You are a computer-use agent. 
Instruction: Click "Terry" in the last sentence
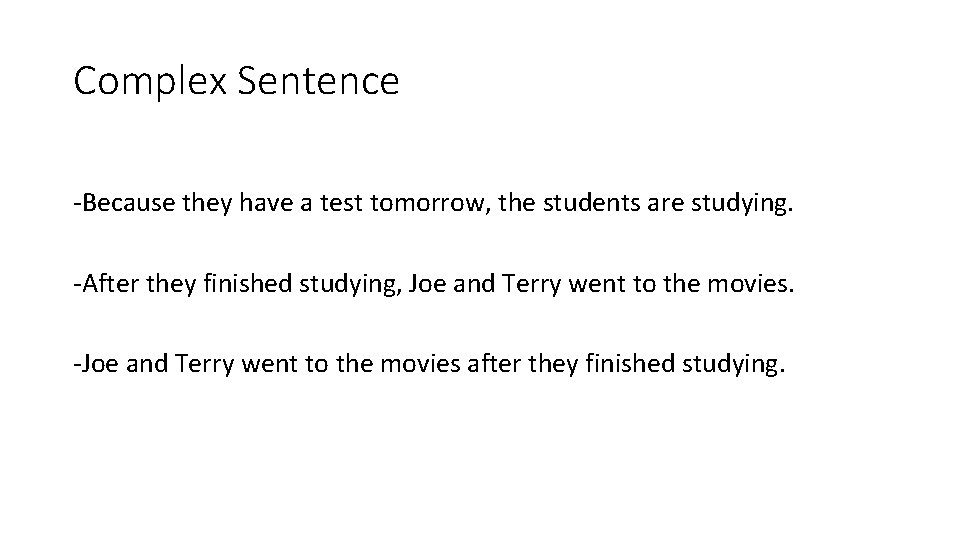pyautogui.click(x=204, y=365)
